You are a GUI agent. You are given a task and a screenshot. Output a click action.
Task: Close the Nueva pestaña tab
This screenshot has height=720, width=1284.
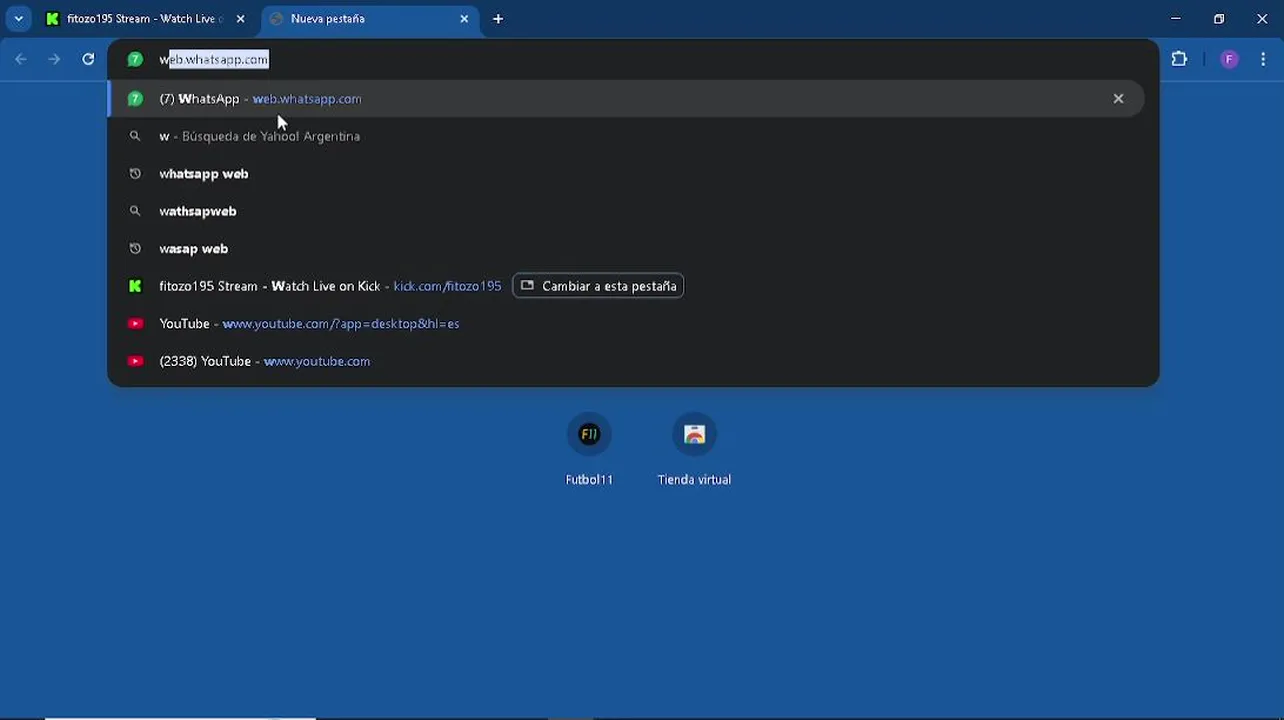(464, 19)
